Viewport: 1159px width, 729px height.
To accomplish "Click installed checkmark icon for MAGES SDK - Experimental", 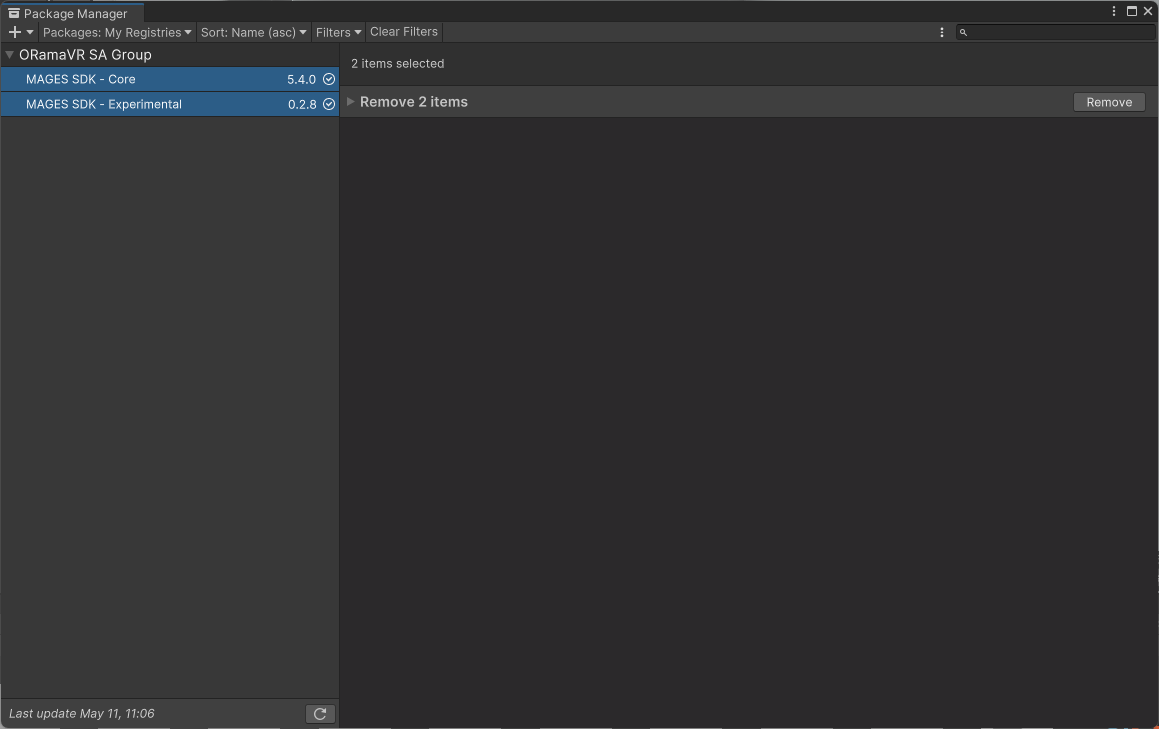I will click(329, 104).
